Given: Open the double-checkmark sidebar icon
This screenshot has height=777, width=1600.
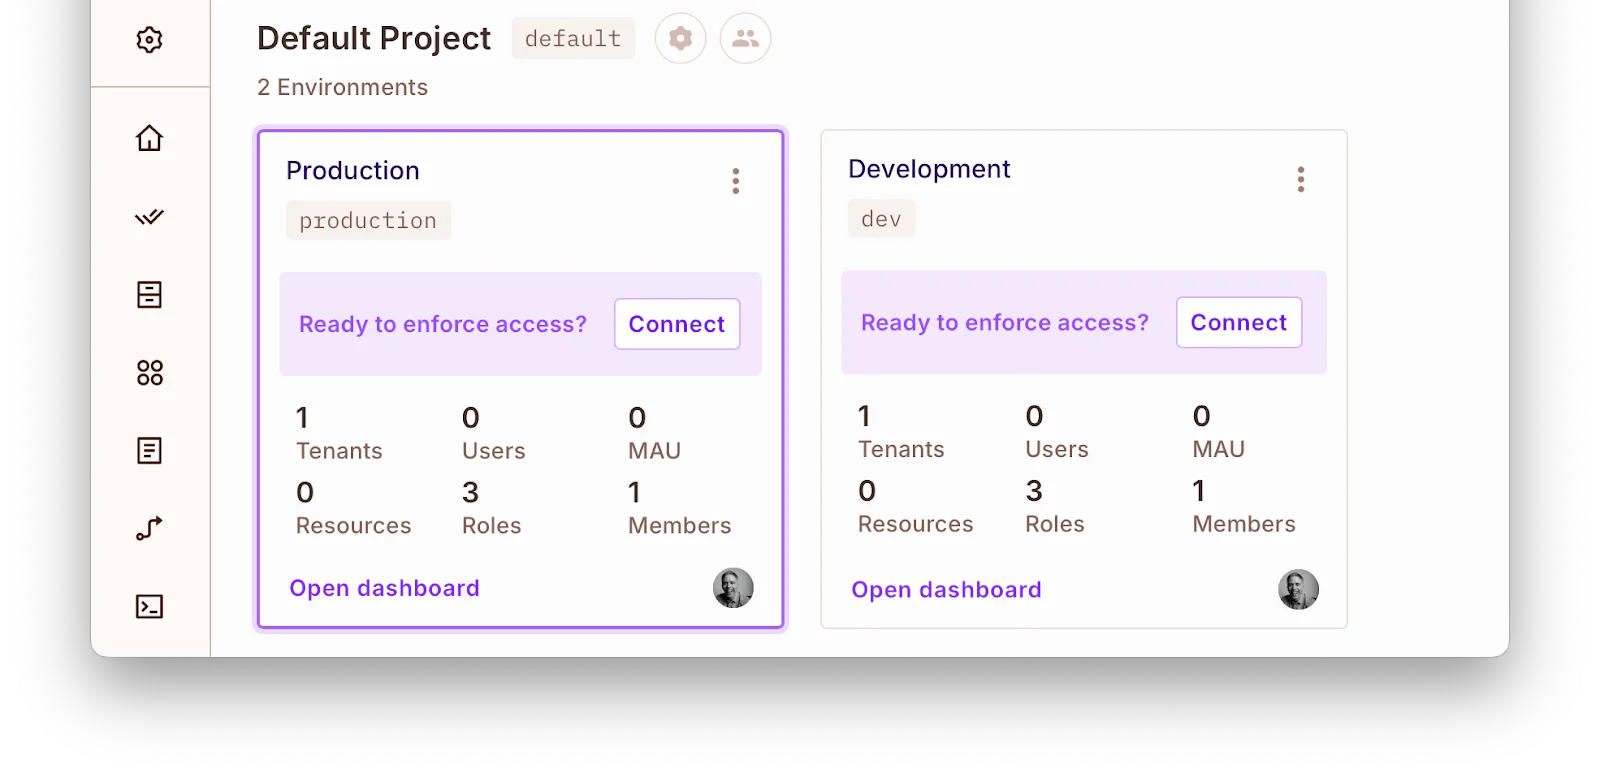Looking at the screenshot, I should click(149, 217).
